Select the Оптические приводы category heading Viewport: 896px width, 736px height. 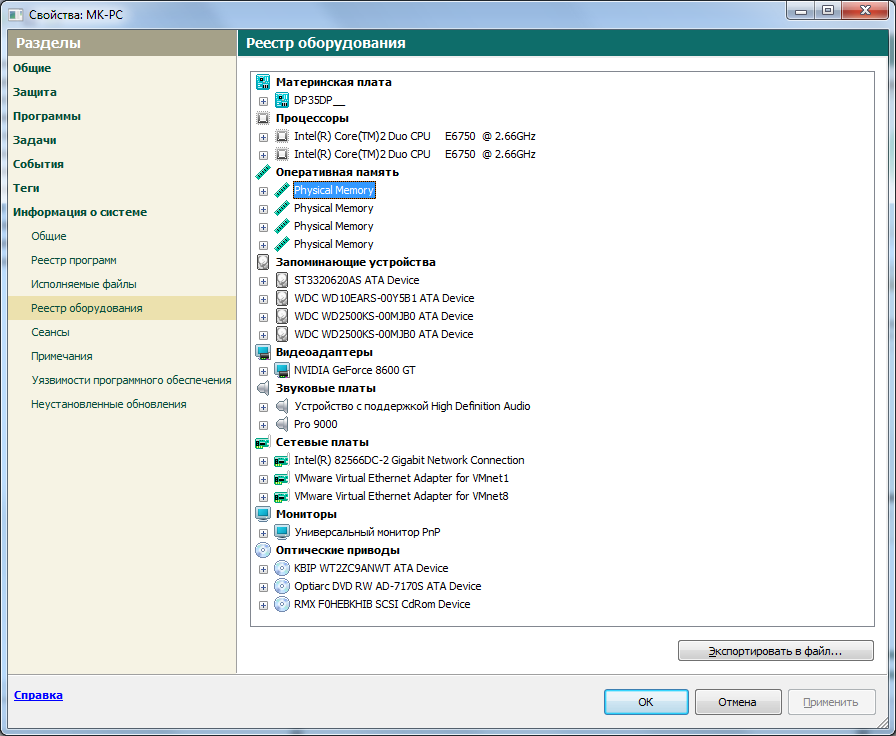pyautogui.click(x=337, y=550)
